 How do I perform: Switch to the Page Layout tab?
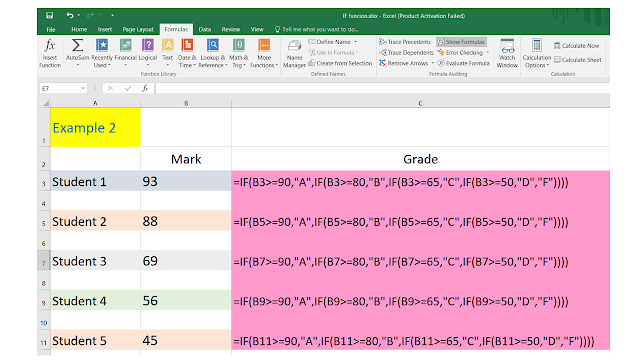[x=138, y=29]
